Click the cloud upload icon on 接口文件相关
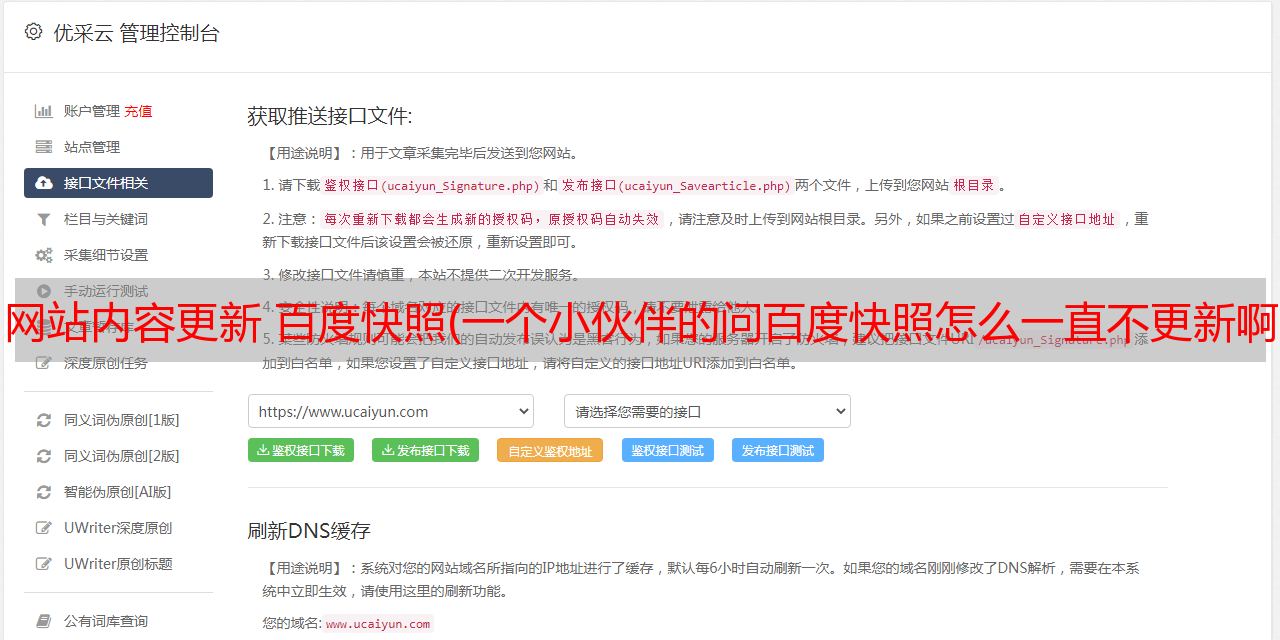Image resolution: width=1280 pixels, height=640 pixels. tap(44, 183)
